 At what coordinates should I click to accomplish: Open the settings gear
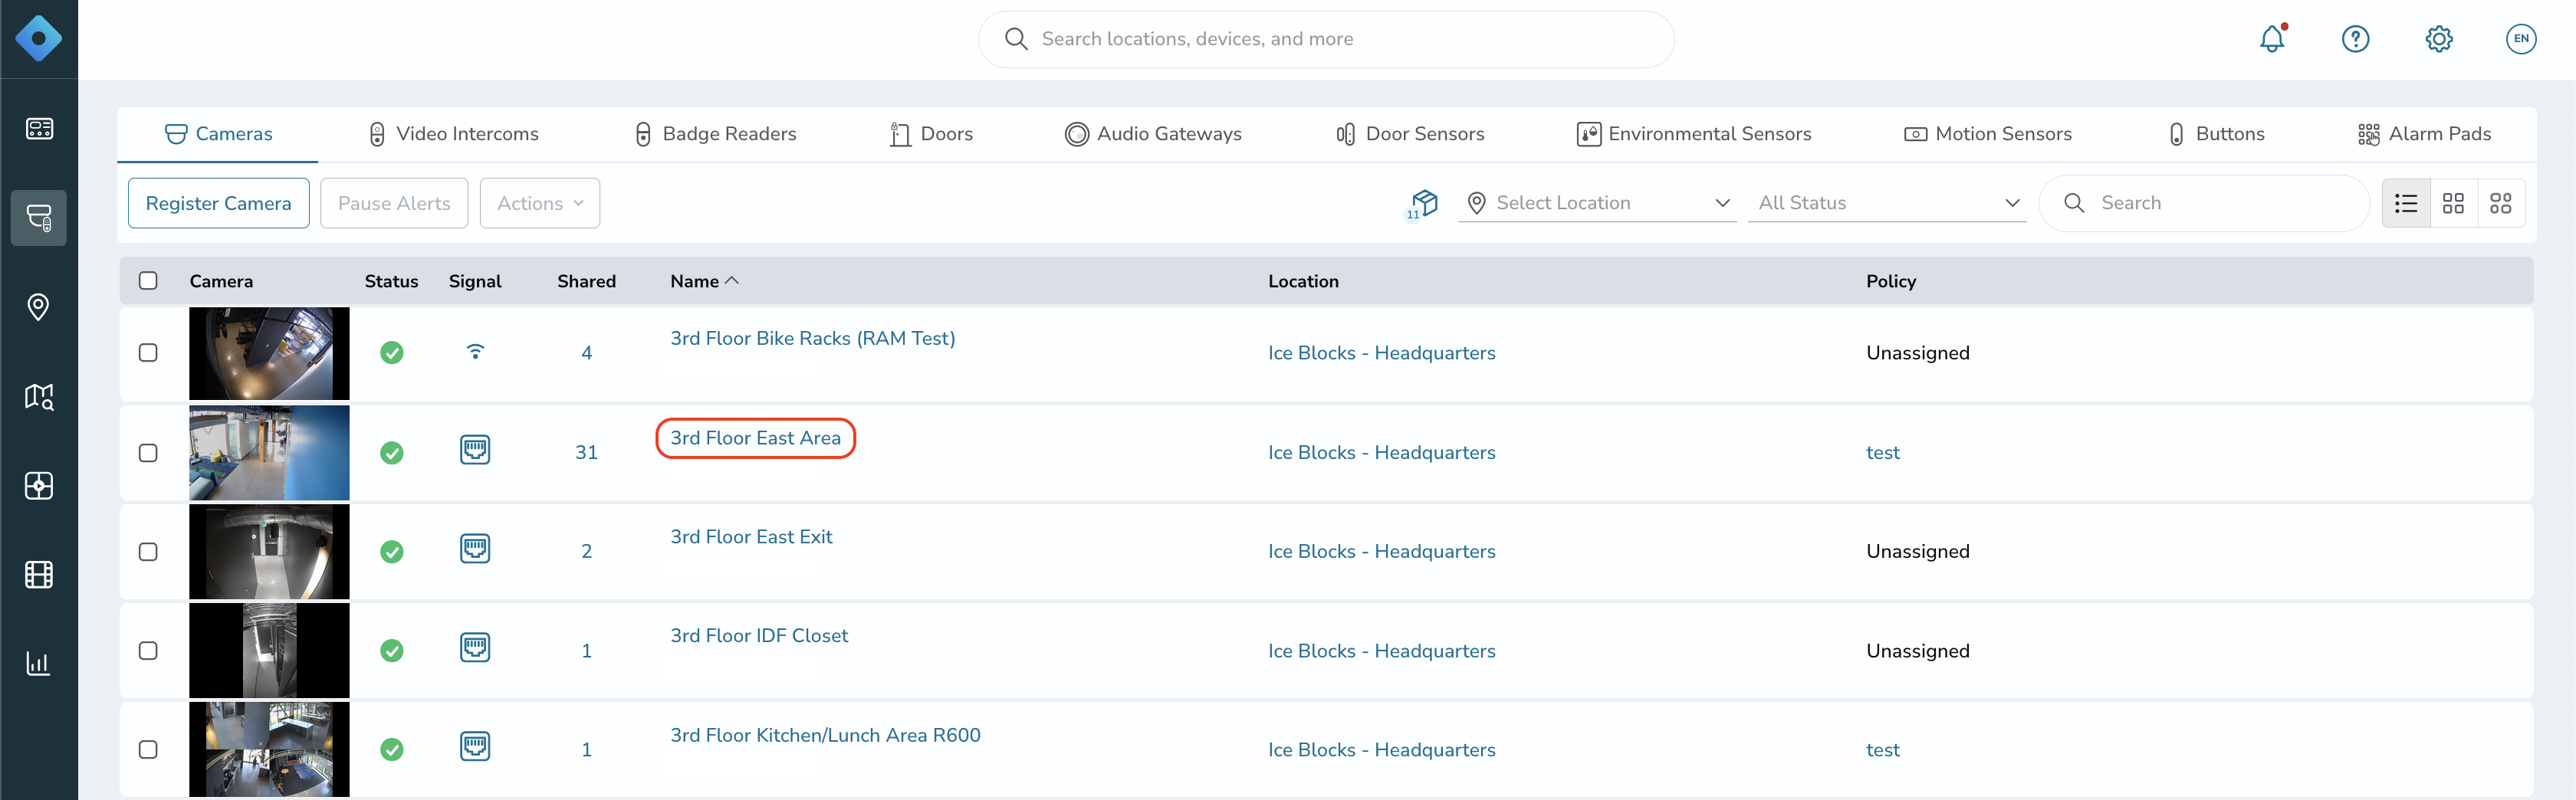coord(2438,38)
